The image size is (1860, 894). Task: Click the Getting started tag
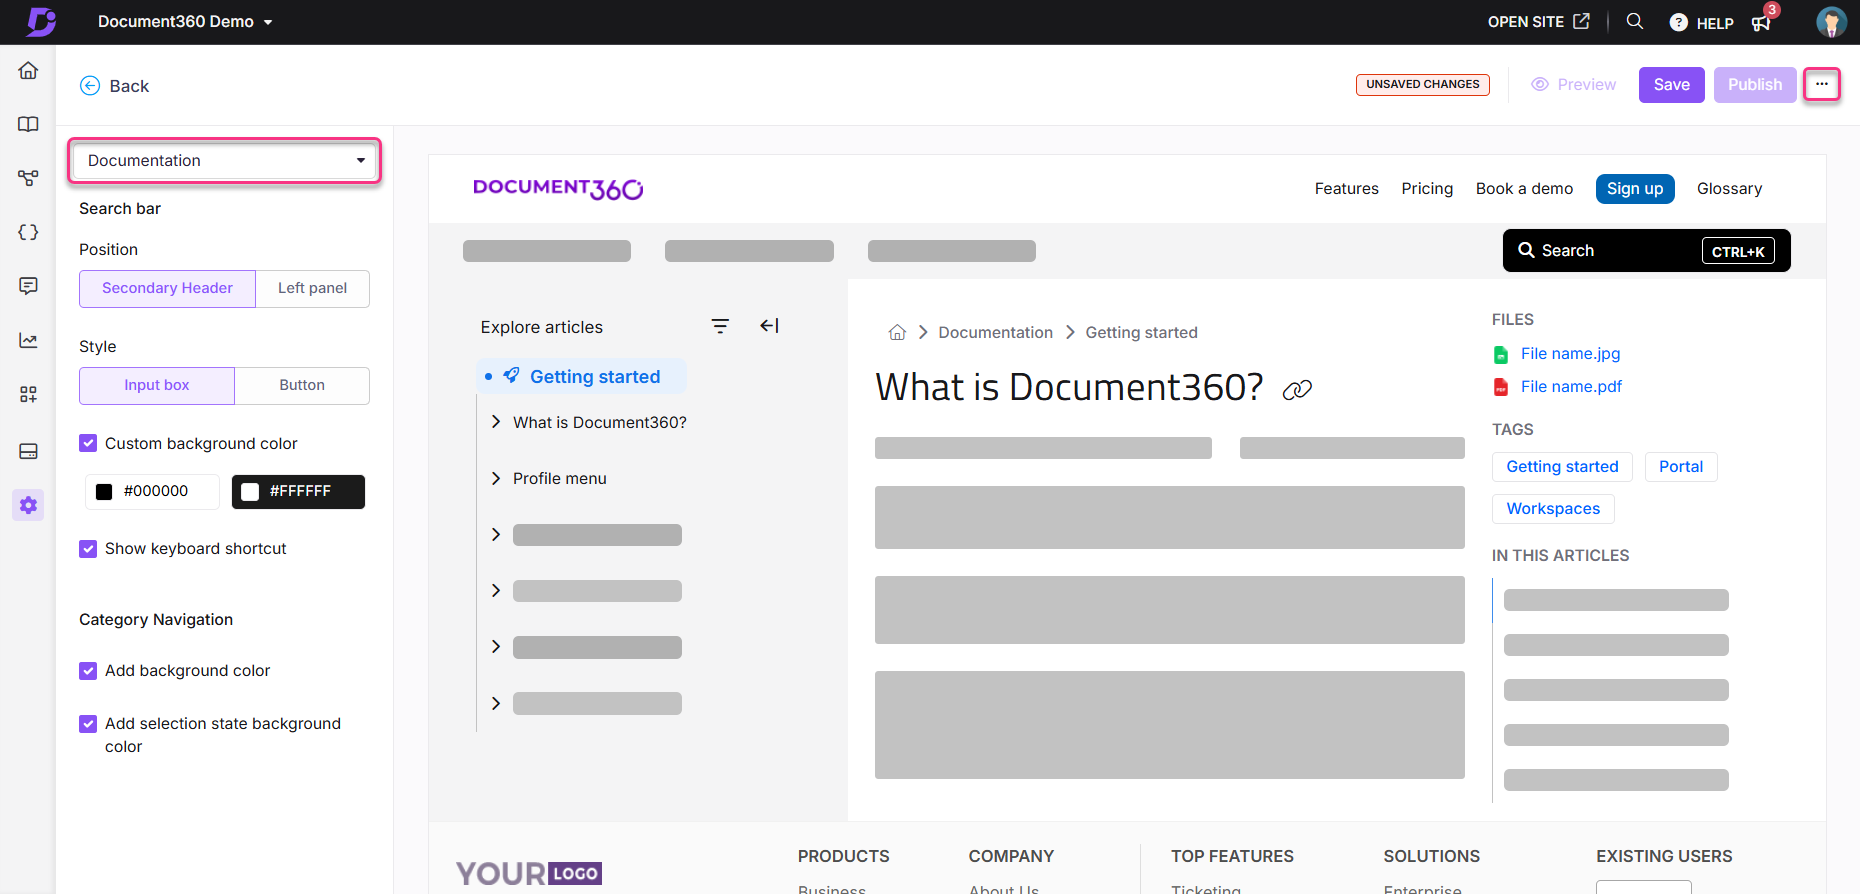(1562, 467)
